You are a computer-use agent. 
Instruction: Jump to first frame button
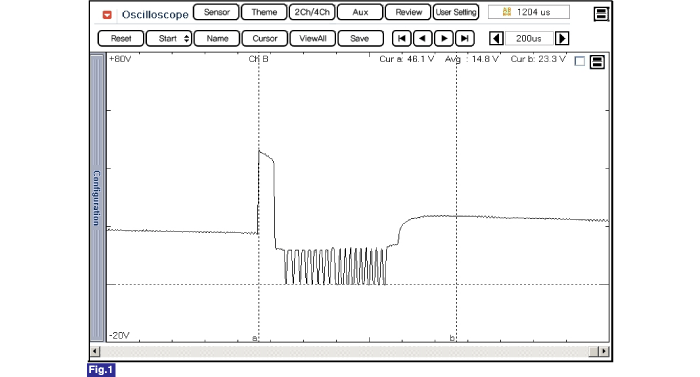point(402,38)
